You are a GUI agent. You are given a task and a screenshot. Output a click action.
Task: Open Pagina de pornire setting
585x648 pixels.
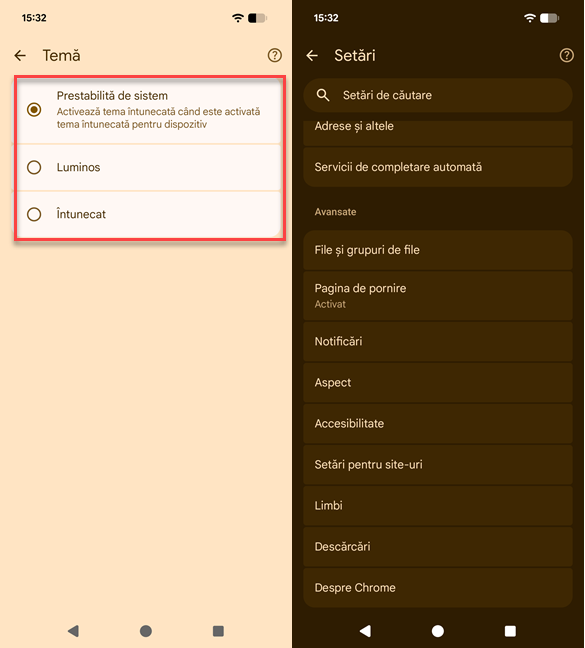coord(438,295)
